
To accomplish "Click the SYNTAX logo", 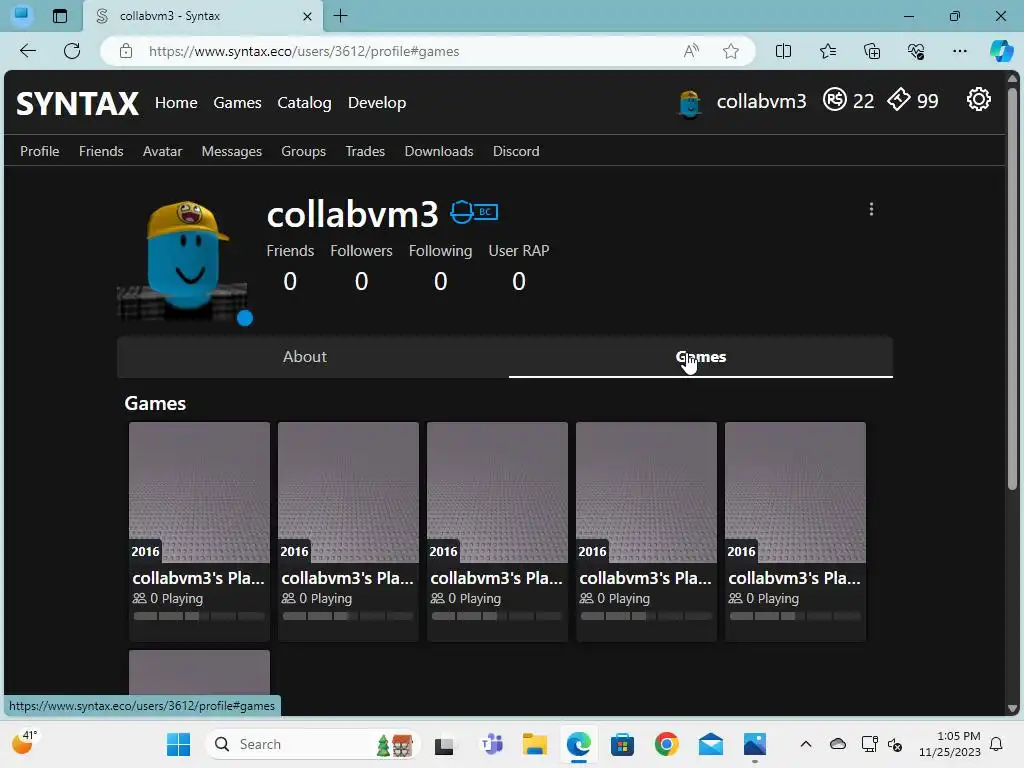I will [x=77, y=103].
